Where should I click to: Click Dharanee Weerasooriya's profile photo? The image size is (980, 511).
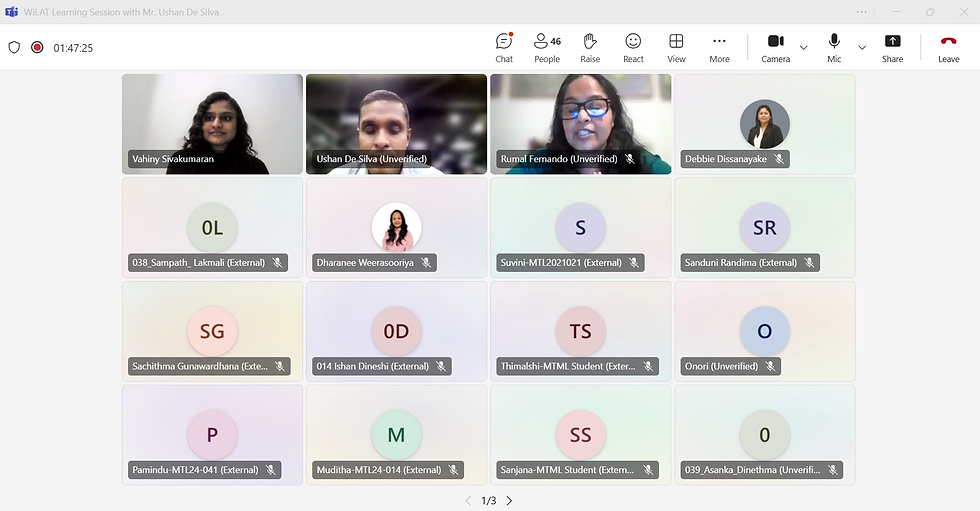(x=396, y=227)
